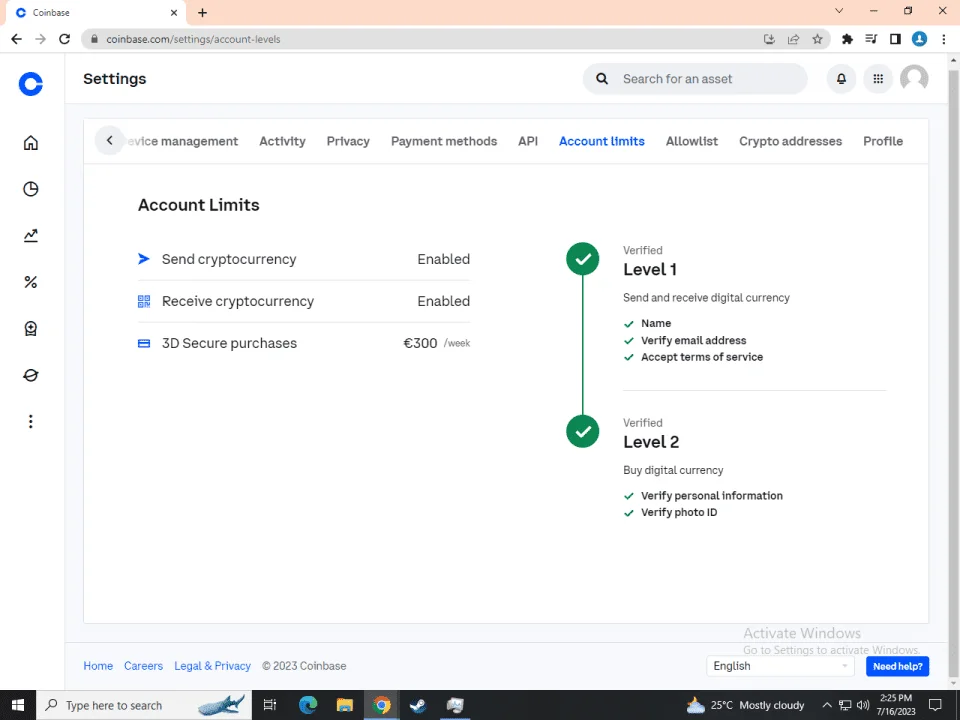Open Steam from the taskbar

coord(418,705)
